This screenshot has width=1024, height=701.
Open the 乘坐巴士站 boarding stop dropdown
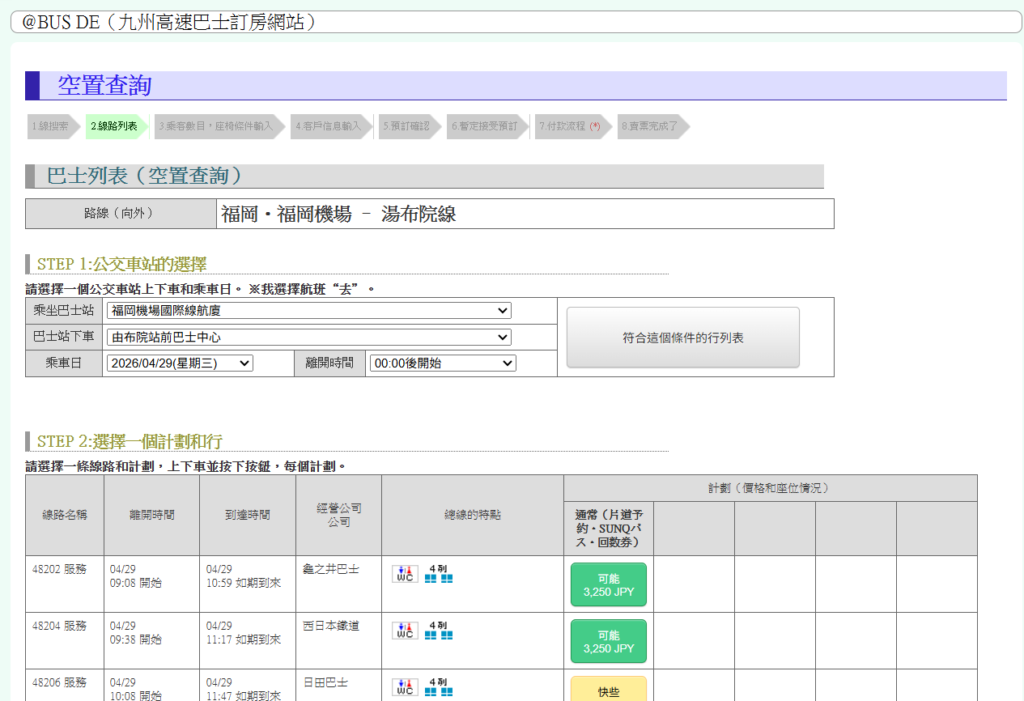point(308,311)
